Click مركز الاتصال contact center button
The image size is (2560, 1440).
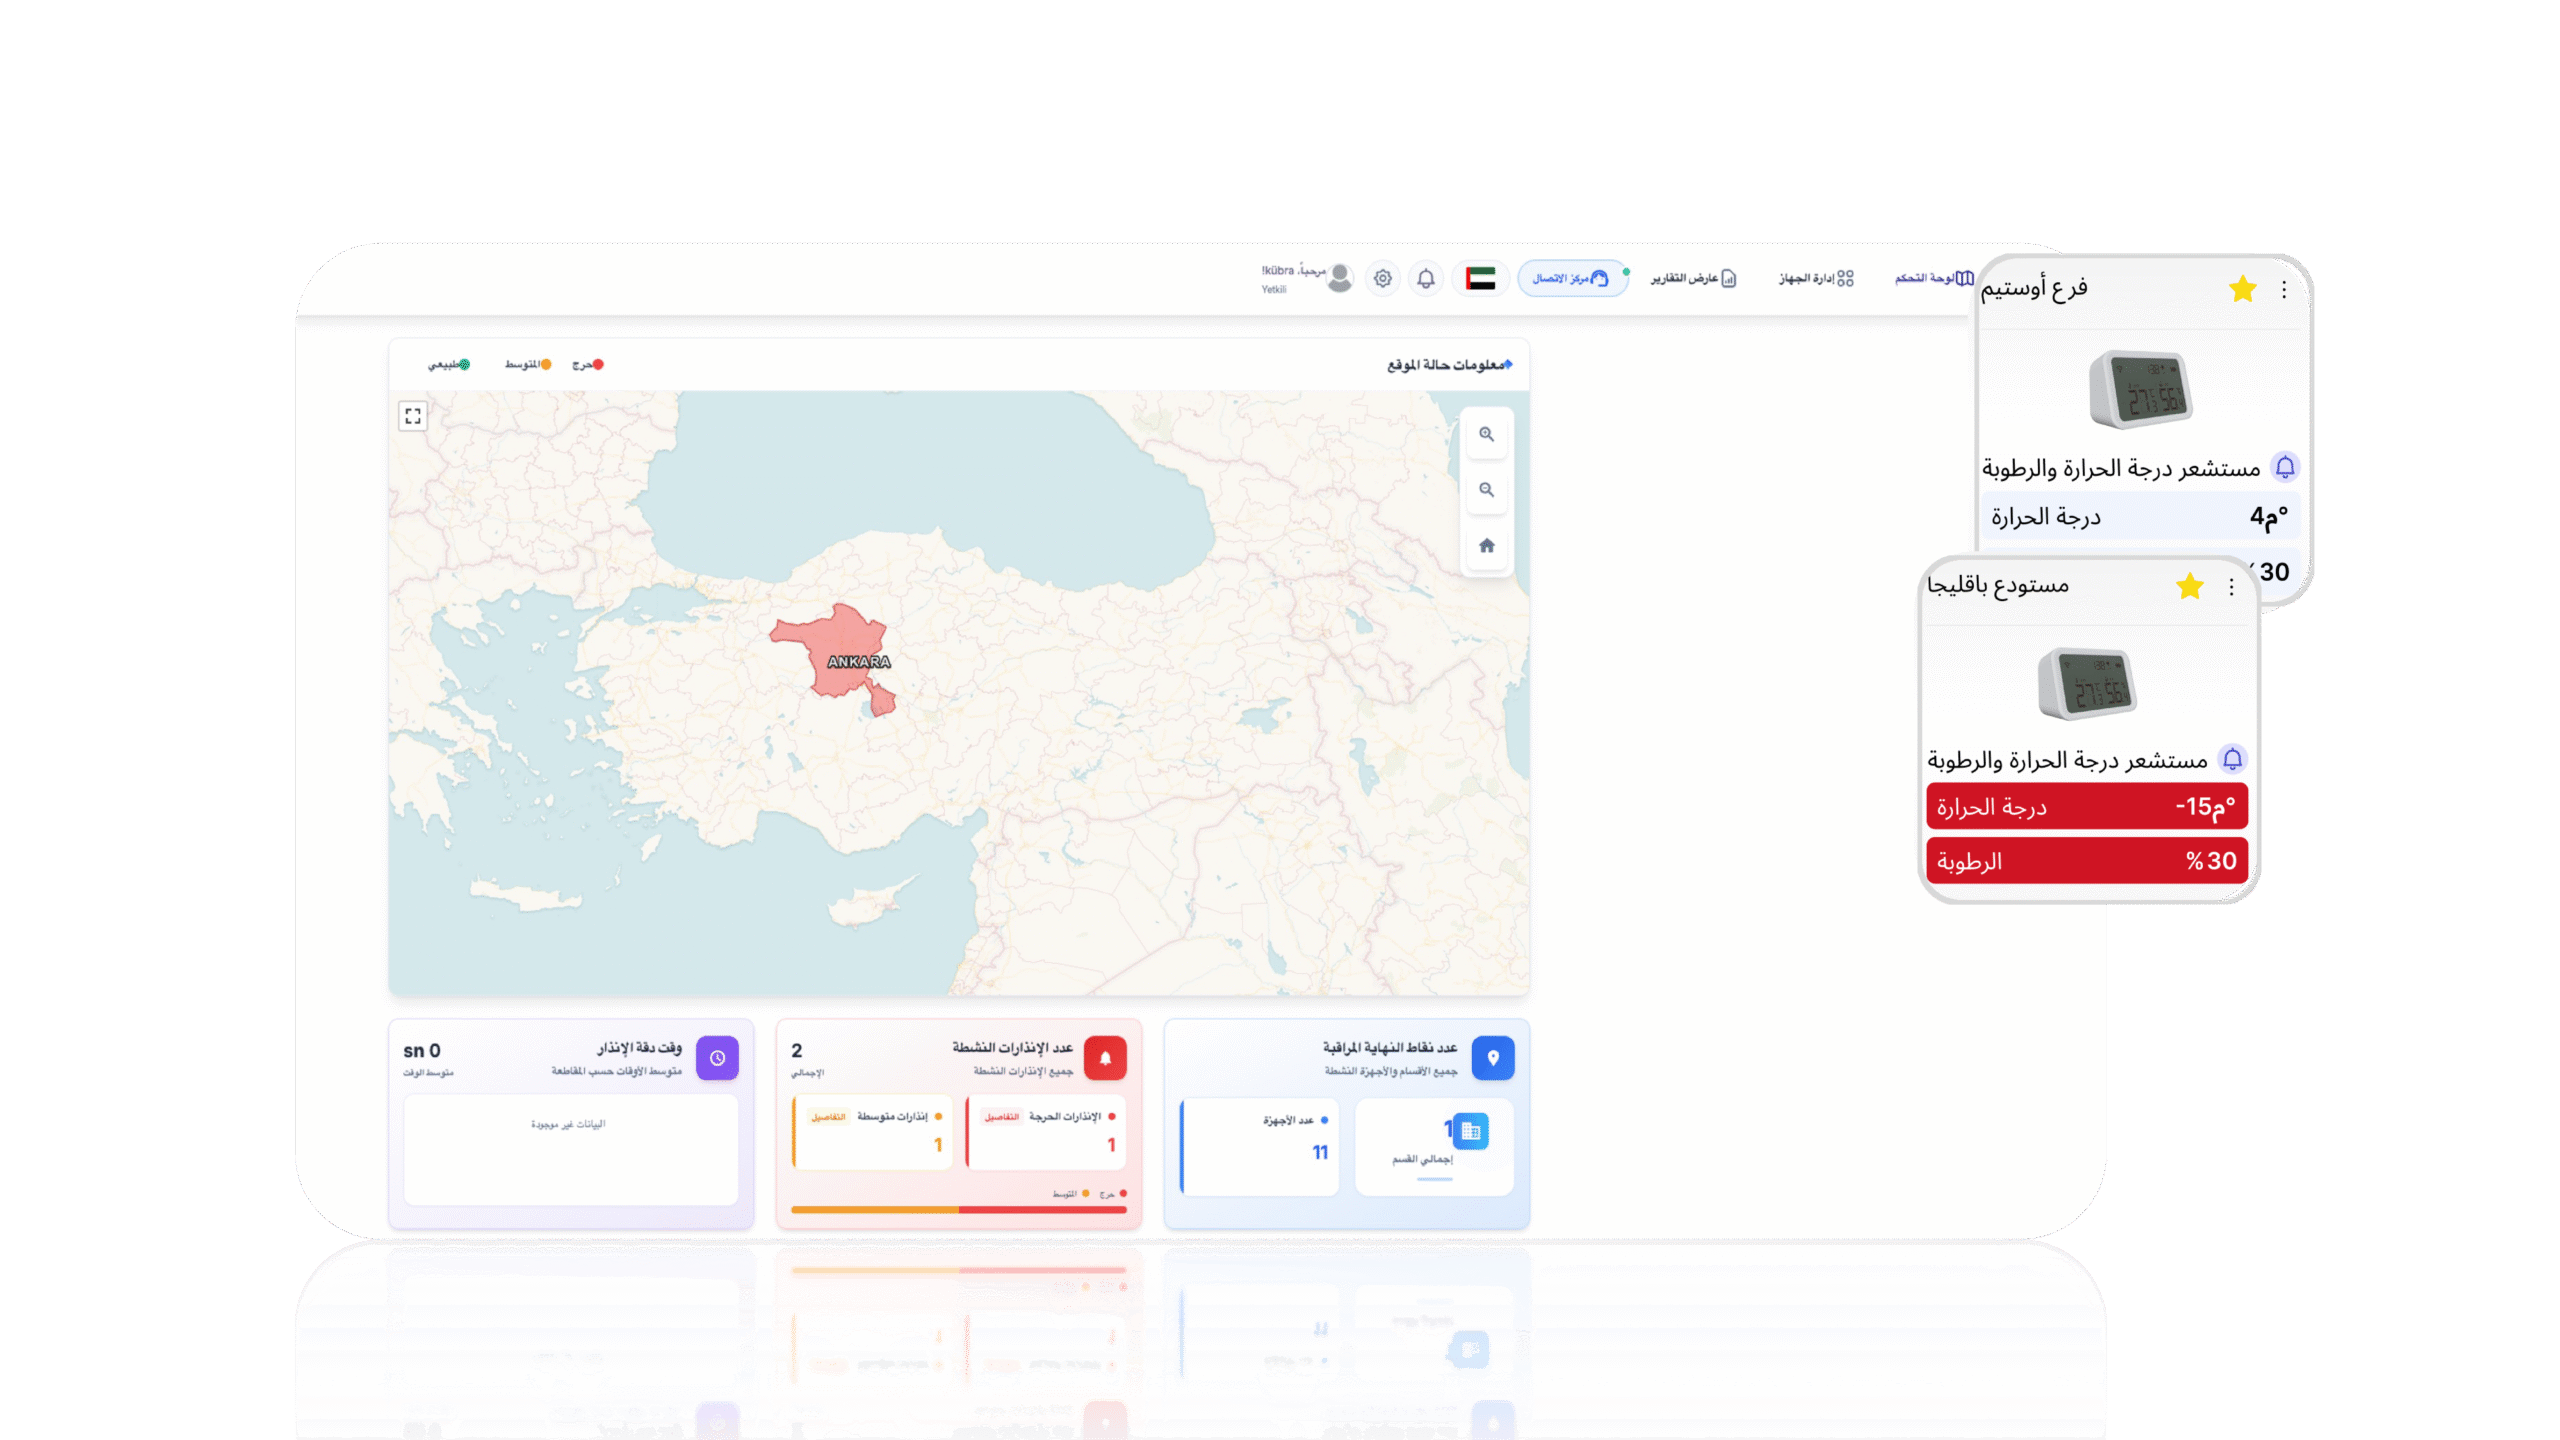click(x=1572, y=279)
